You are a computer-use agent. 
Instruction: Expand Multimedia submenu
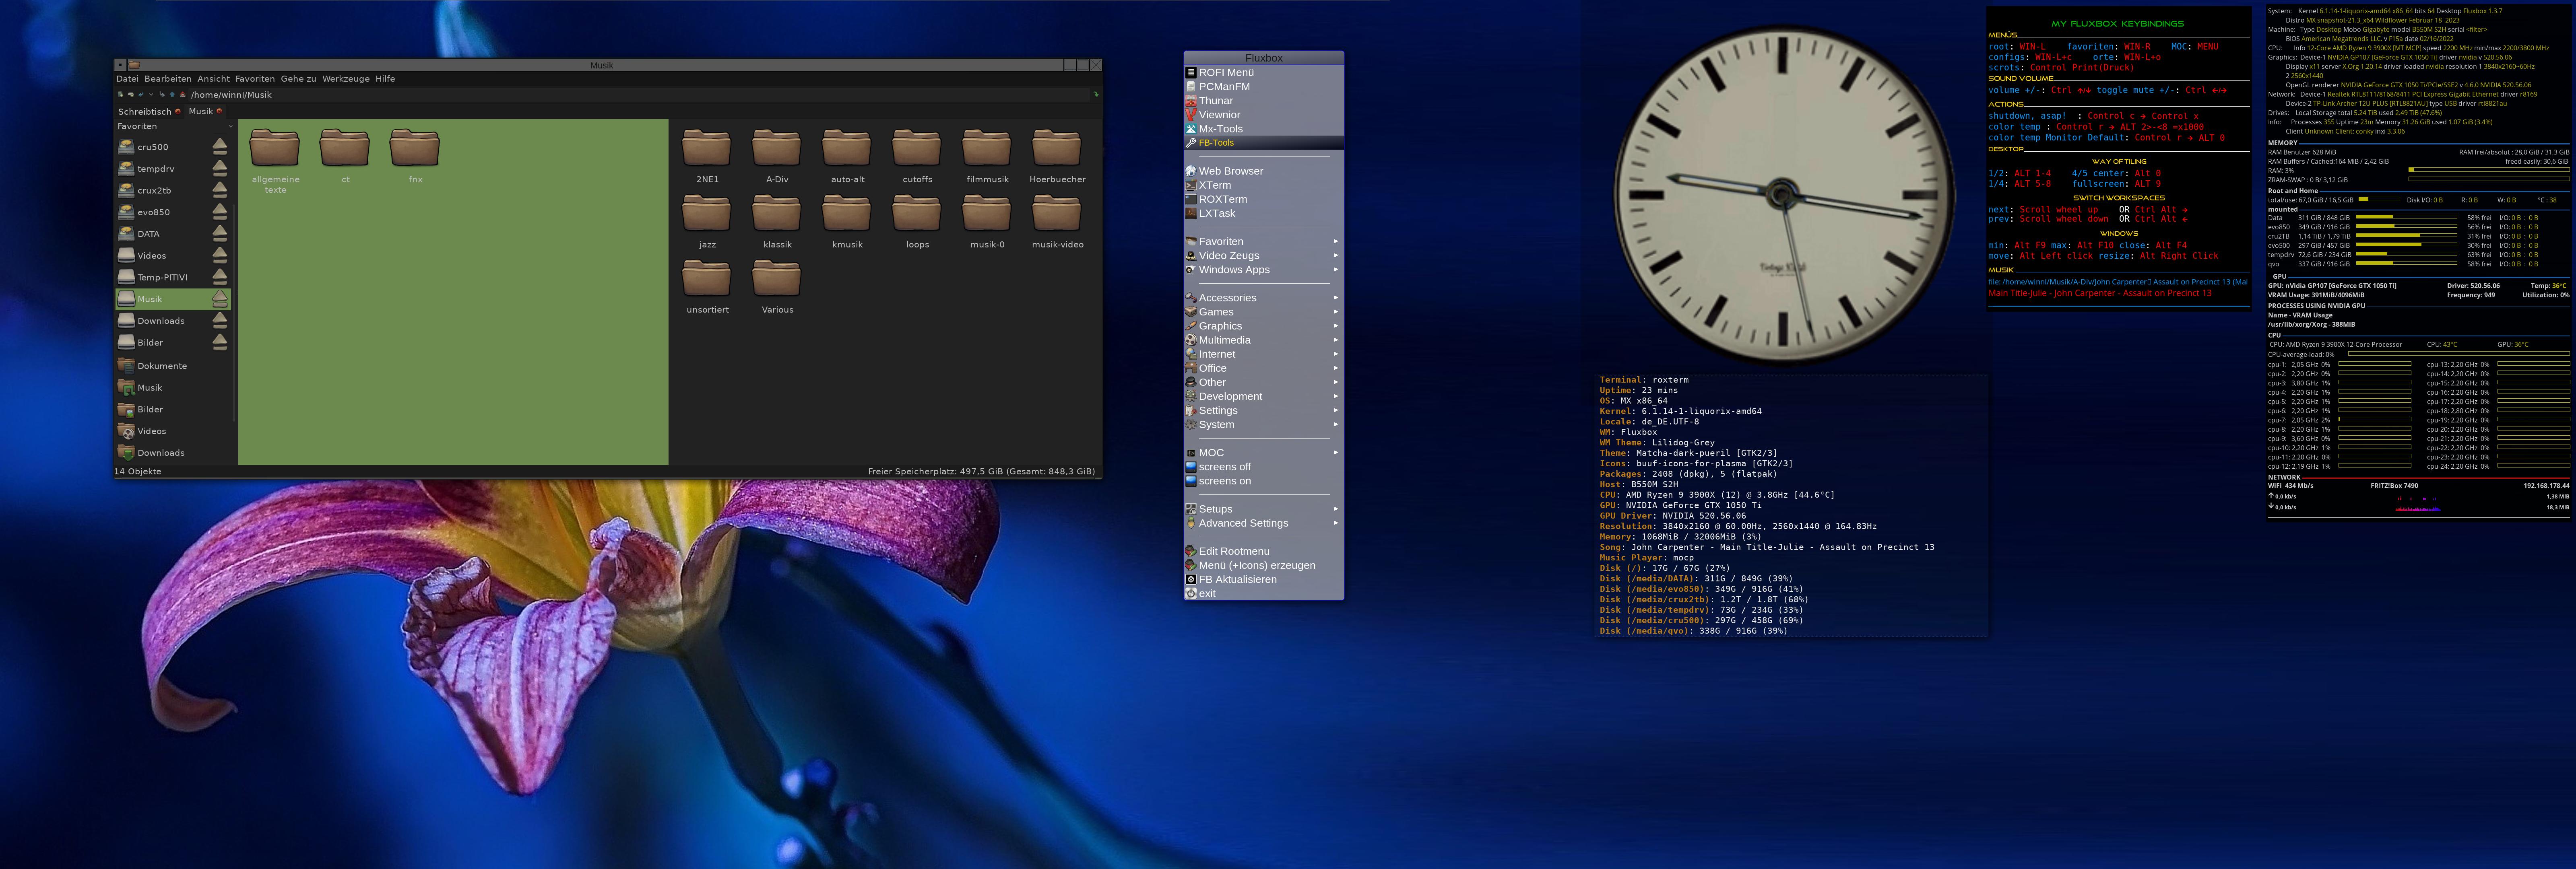[1263, 340]
